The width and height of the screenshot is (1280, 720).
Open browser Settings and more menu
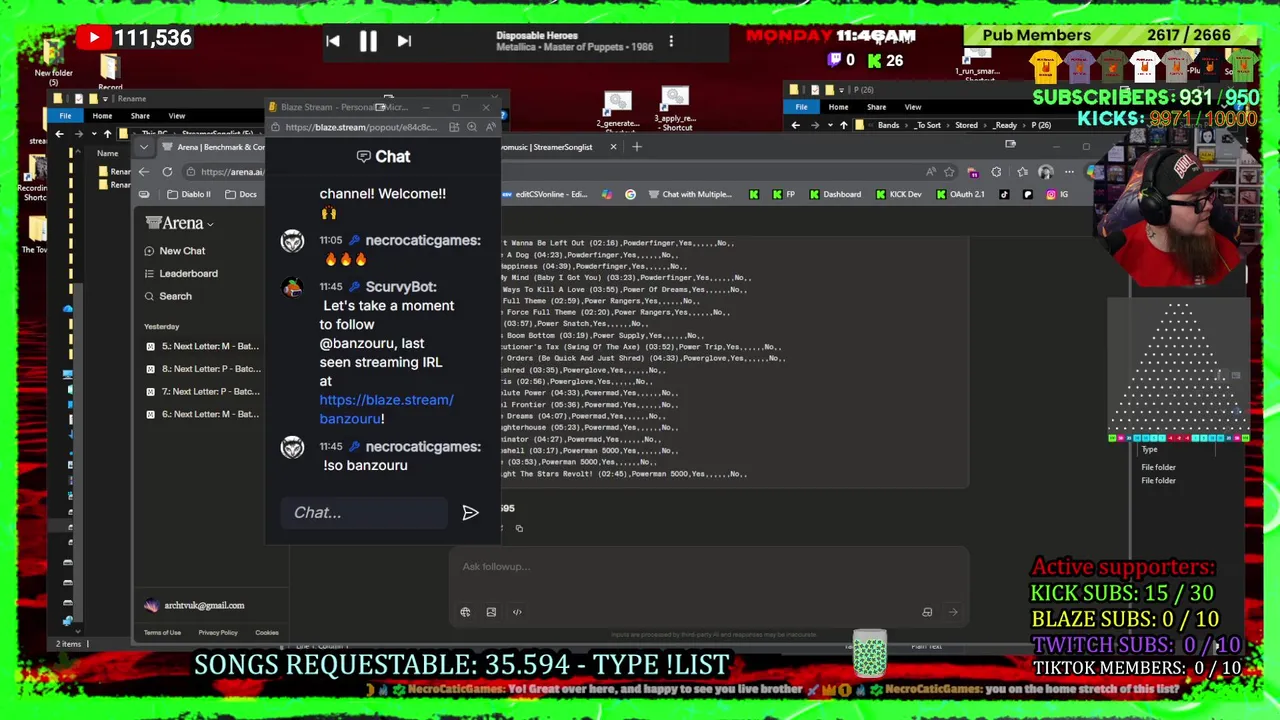tap(1069, 172)
